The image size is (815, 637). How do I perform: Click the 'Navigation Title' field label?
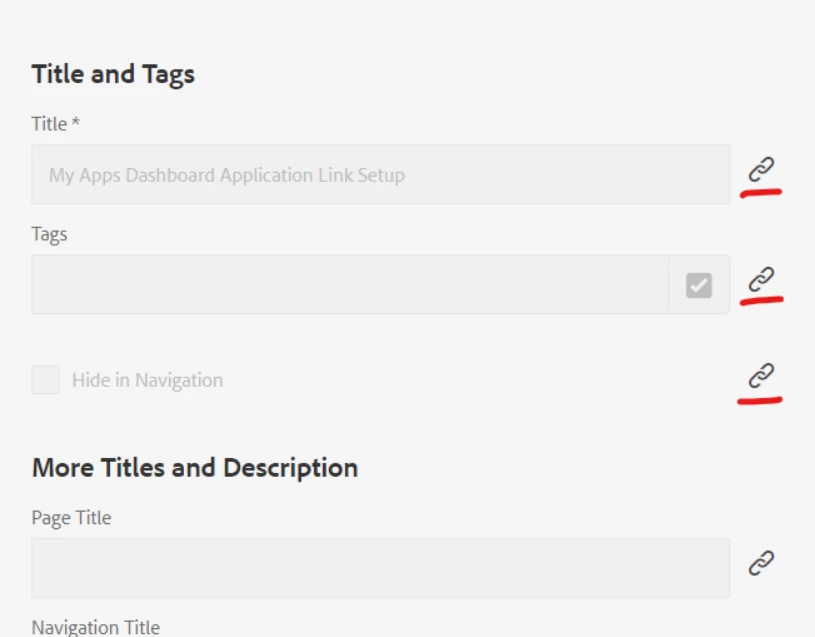click(95, 627)
